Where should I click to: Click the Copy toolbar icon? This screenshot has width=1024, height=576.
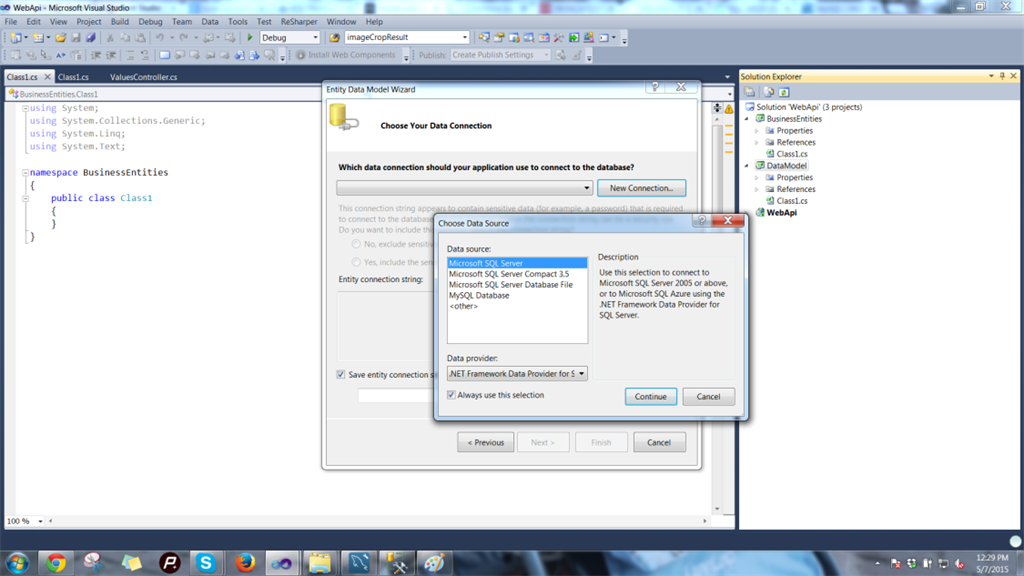(x=125, y=38)
